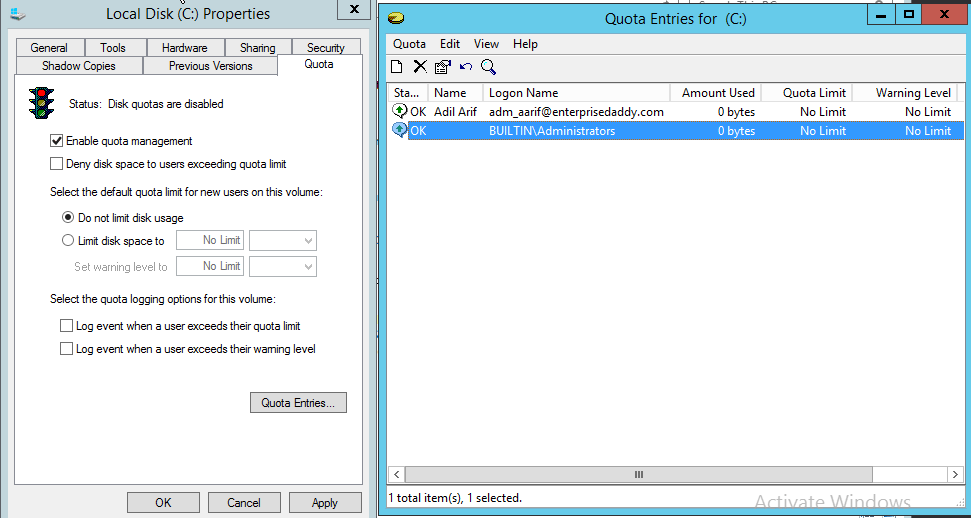Click the Delete Quota Entry X icon

tap(420, 67)
